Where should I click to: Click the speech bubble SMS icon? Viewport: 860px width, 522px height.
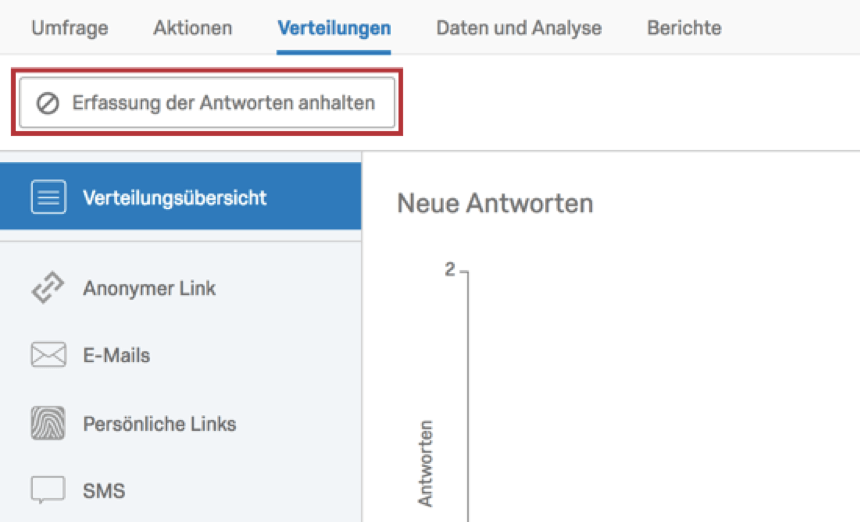click(48, 490)
